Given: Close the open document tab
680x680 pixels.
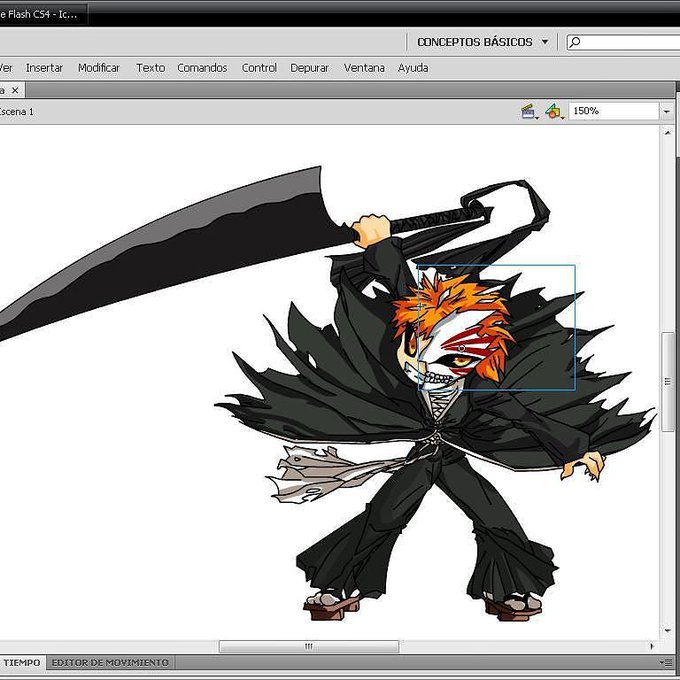Looking at the screenshot, I should point(15,90).
